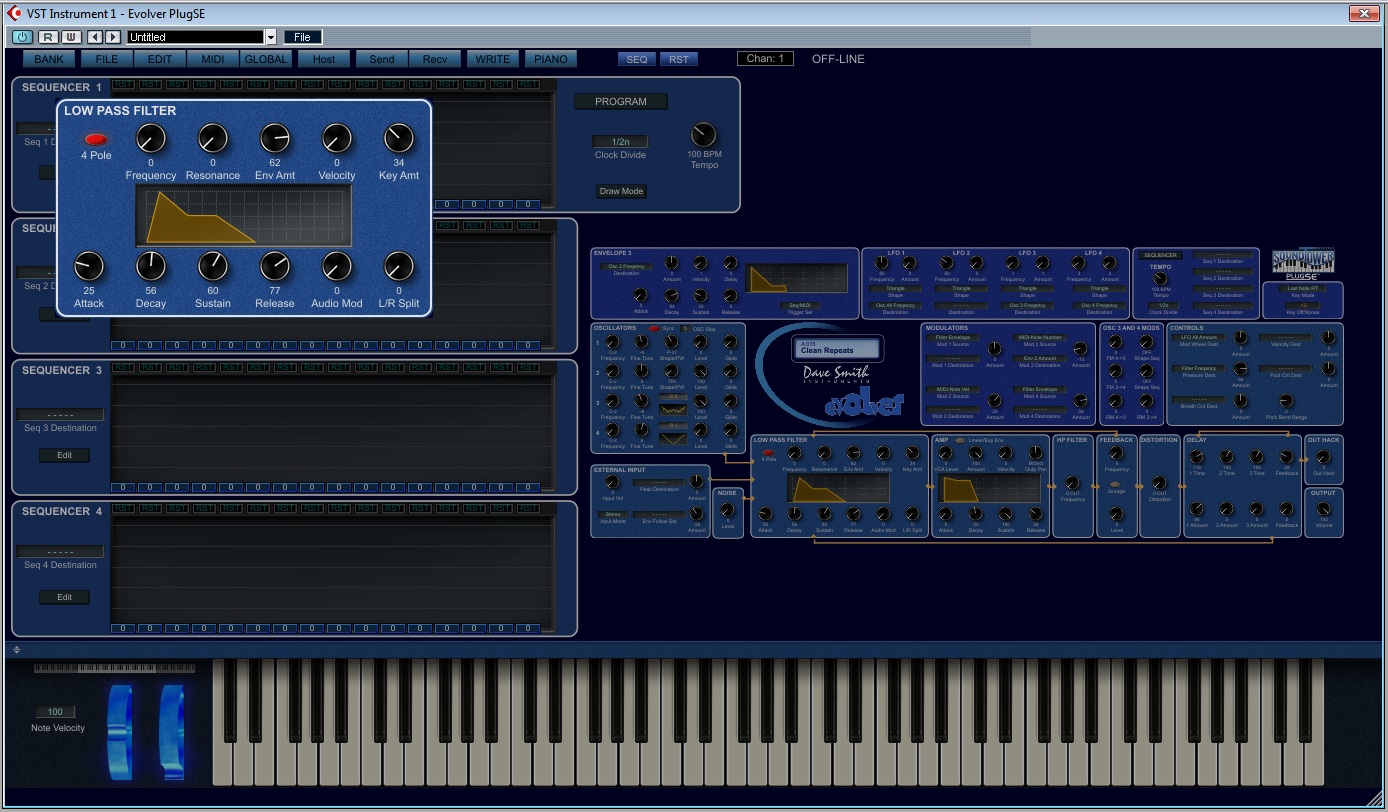Adjust the Decay knob showing 56
Screen dimensions: 1388x812
tap(151, 266)
